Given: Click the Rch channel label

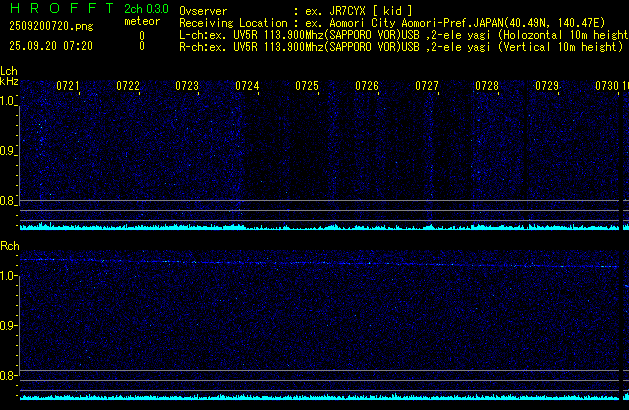Looking at the screenshot, I should pos(9,245).
